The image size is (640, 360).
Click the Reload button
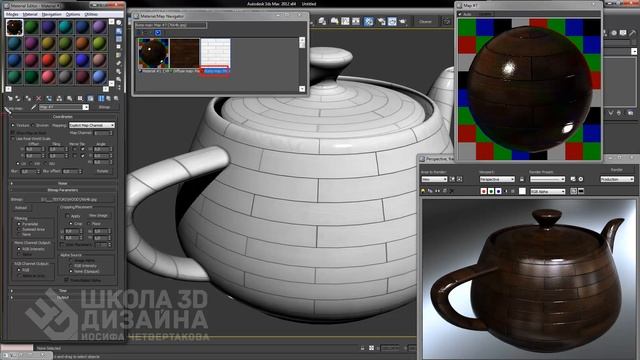(20, 208)
